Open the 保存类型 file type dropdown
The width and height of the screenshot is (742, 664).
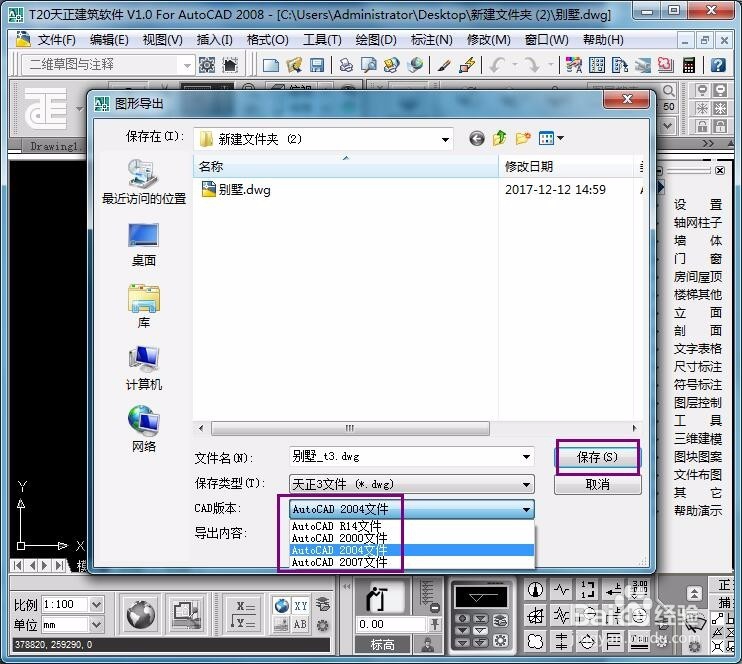(526, 484)
